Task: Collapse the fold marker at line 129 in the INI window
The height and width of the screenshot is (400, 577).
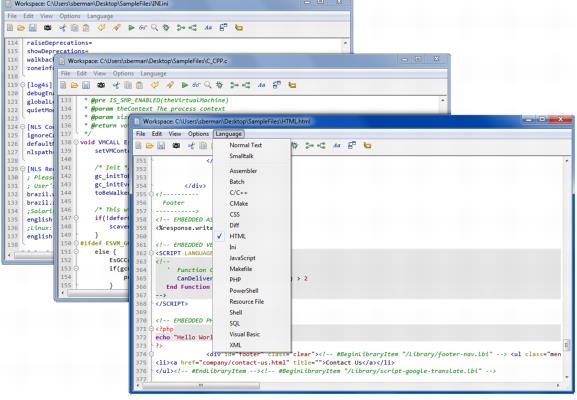Action: pyautogui.click(x=22, y=169)
